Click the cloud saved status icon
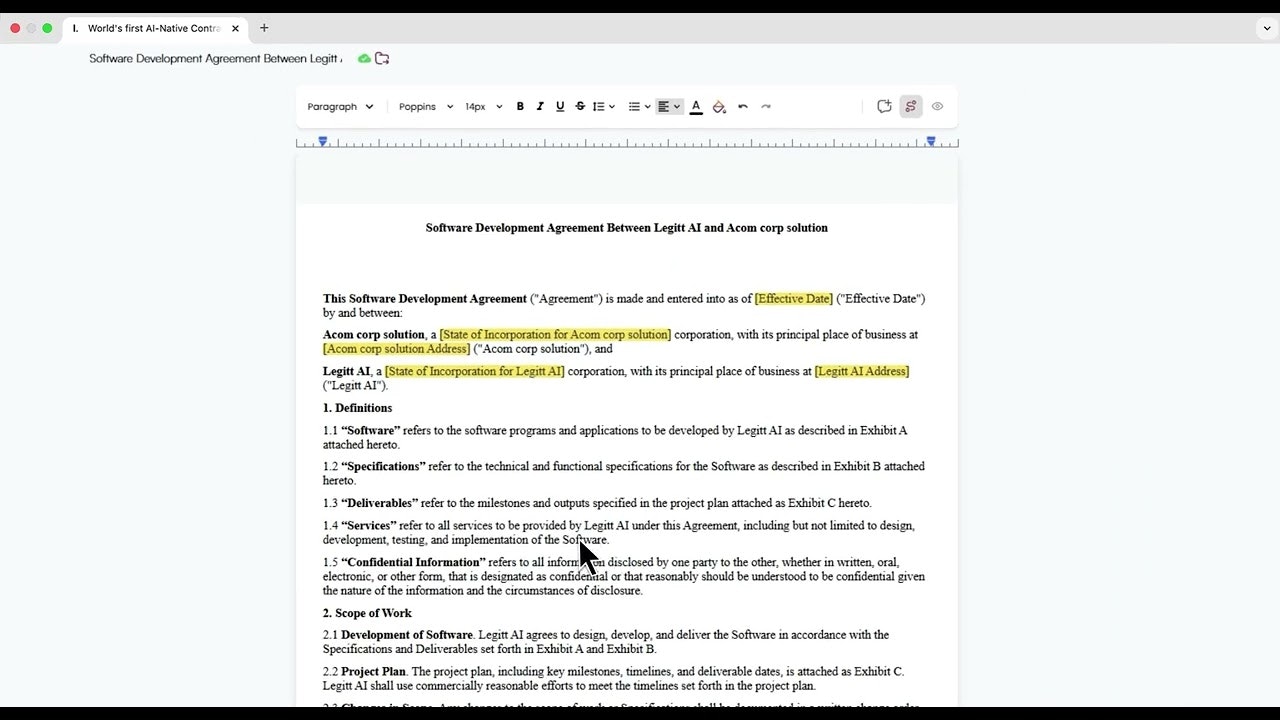Viewport: 1280px width, 720px height. 364,59
